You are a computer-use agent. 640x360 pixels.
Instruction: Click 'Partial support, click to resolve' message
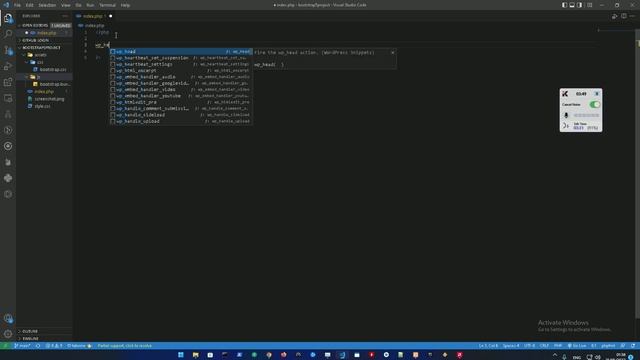[x=124, y=346]
